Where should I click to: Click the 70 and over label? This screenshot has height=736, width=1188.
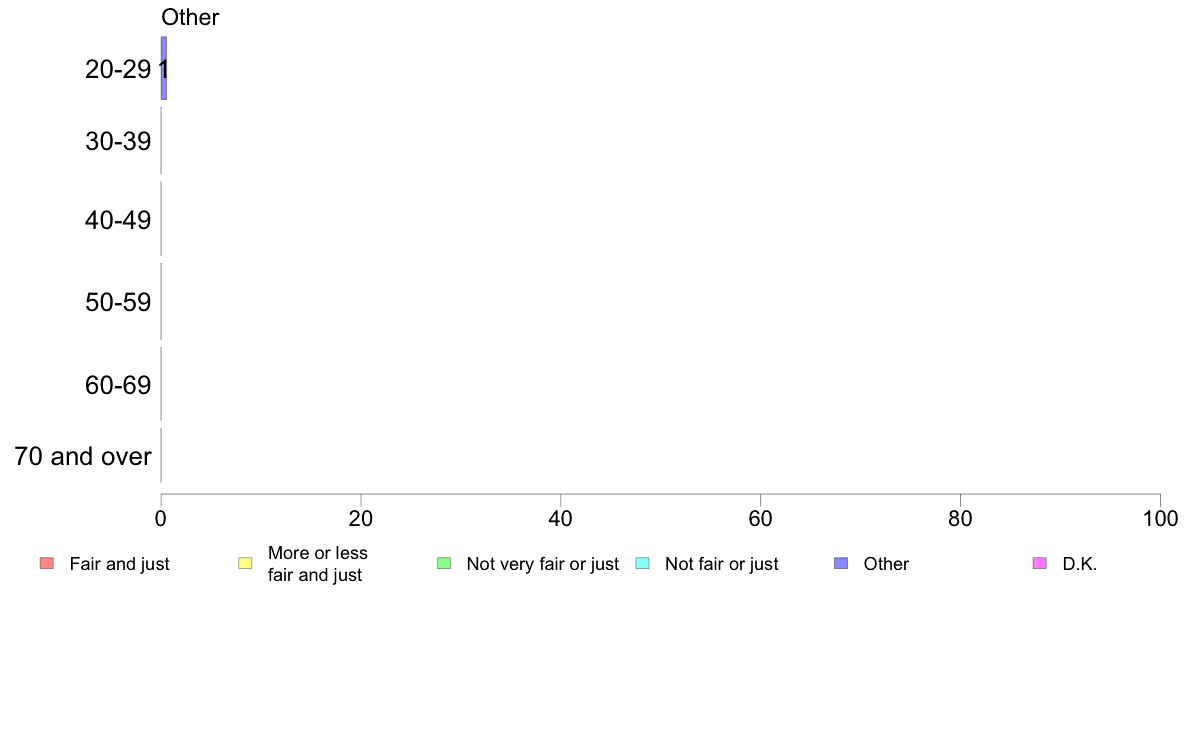83,456
